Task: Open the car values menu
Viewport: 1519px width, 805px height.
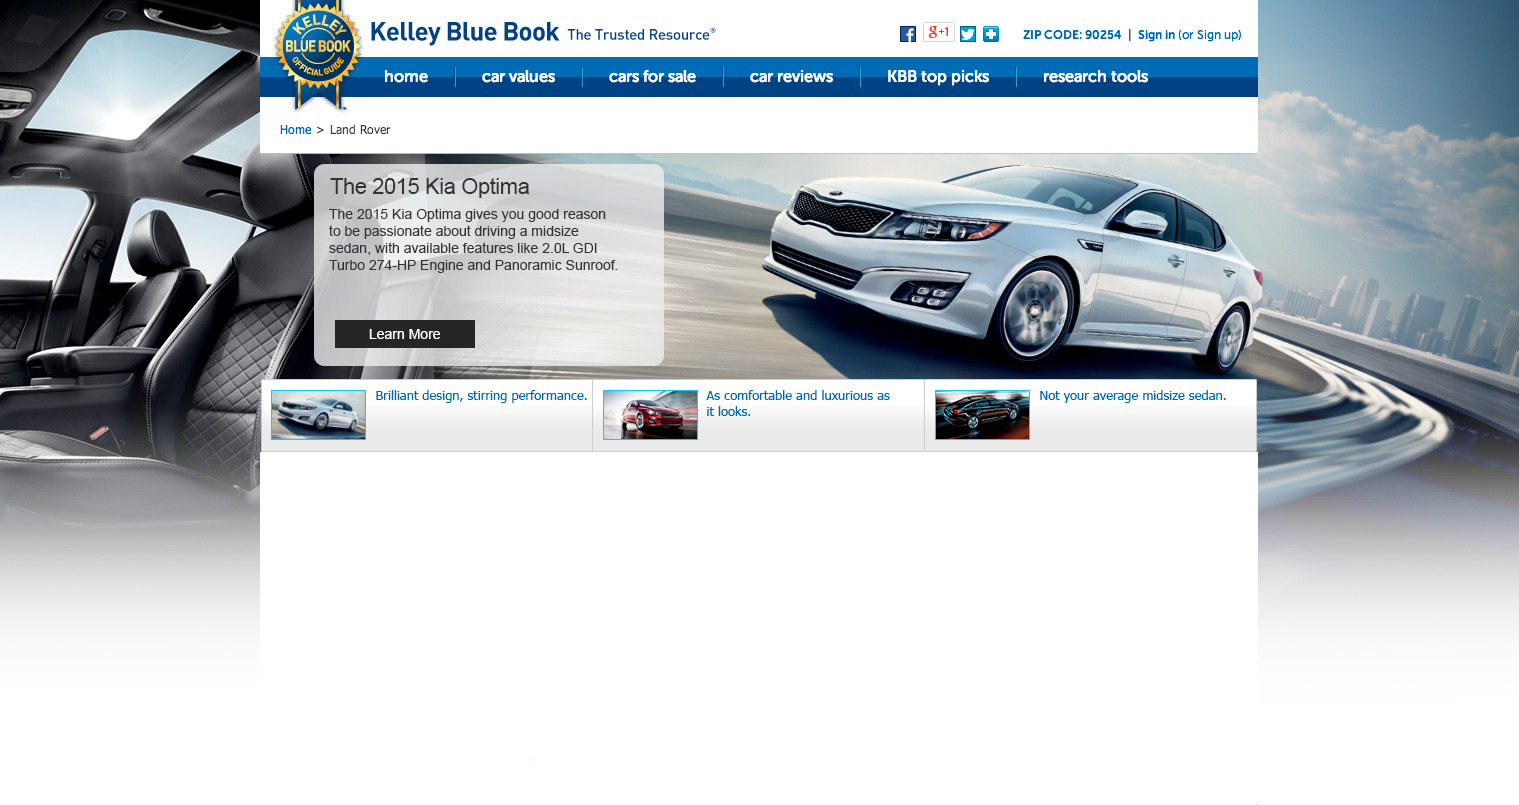Action: [518, 77]
